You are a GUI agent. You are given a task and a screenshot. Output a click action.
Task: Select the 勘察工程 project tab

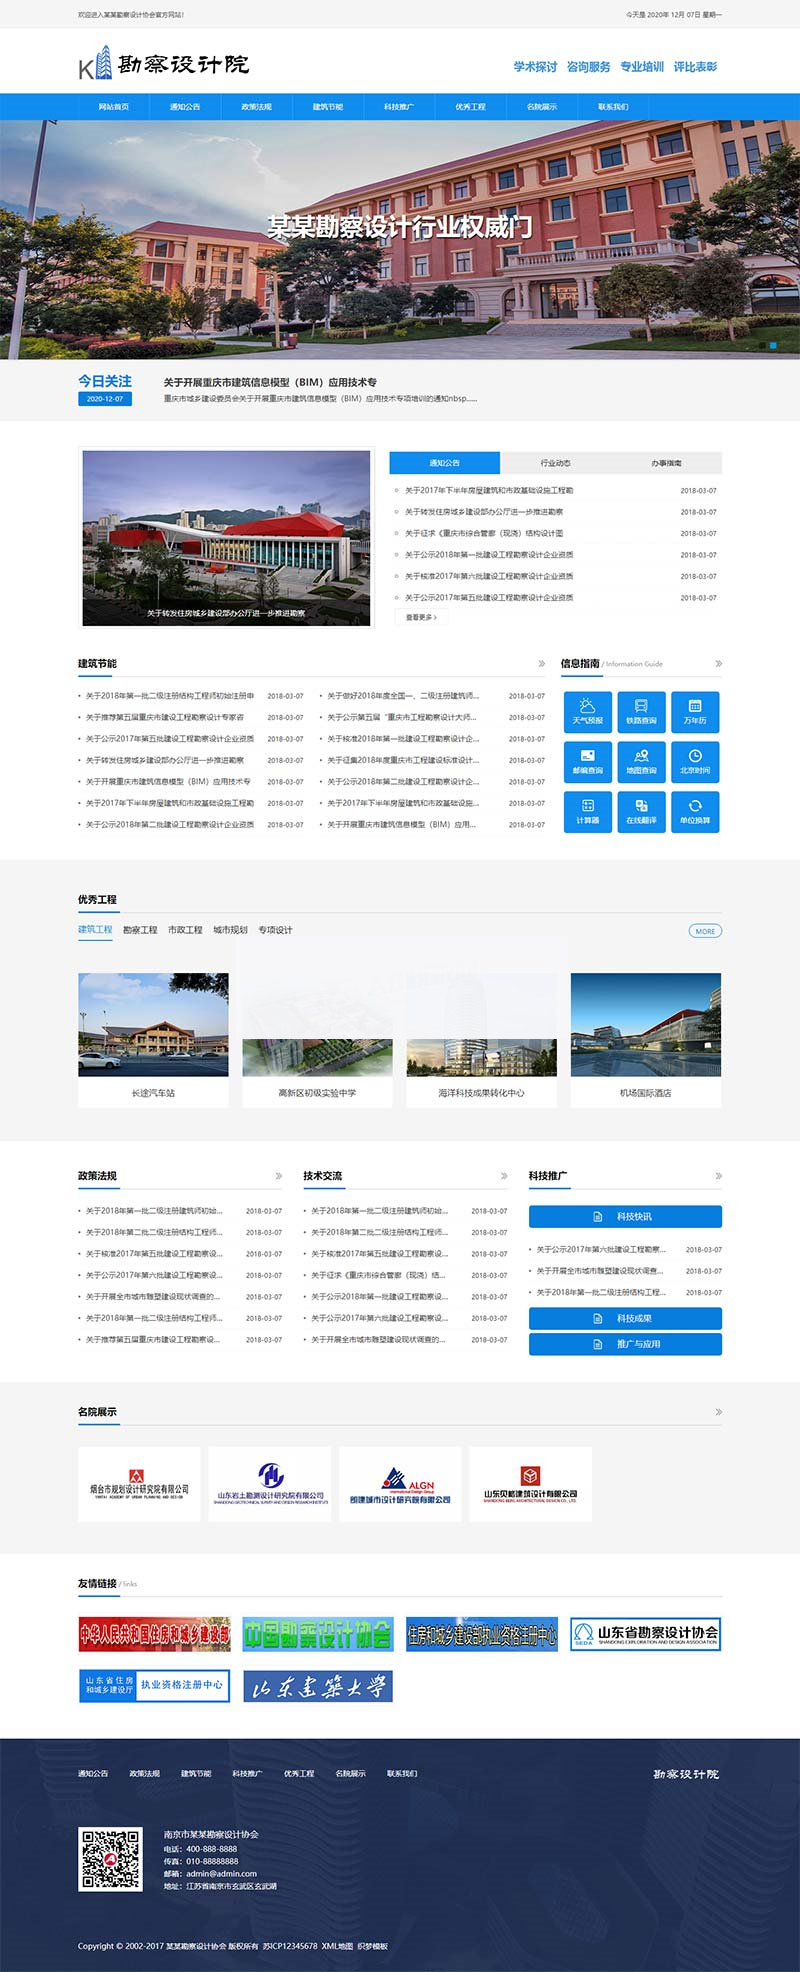click(x=140, y=930)
